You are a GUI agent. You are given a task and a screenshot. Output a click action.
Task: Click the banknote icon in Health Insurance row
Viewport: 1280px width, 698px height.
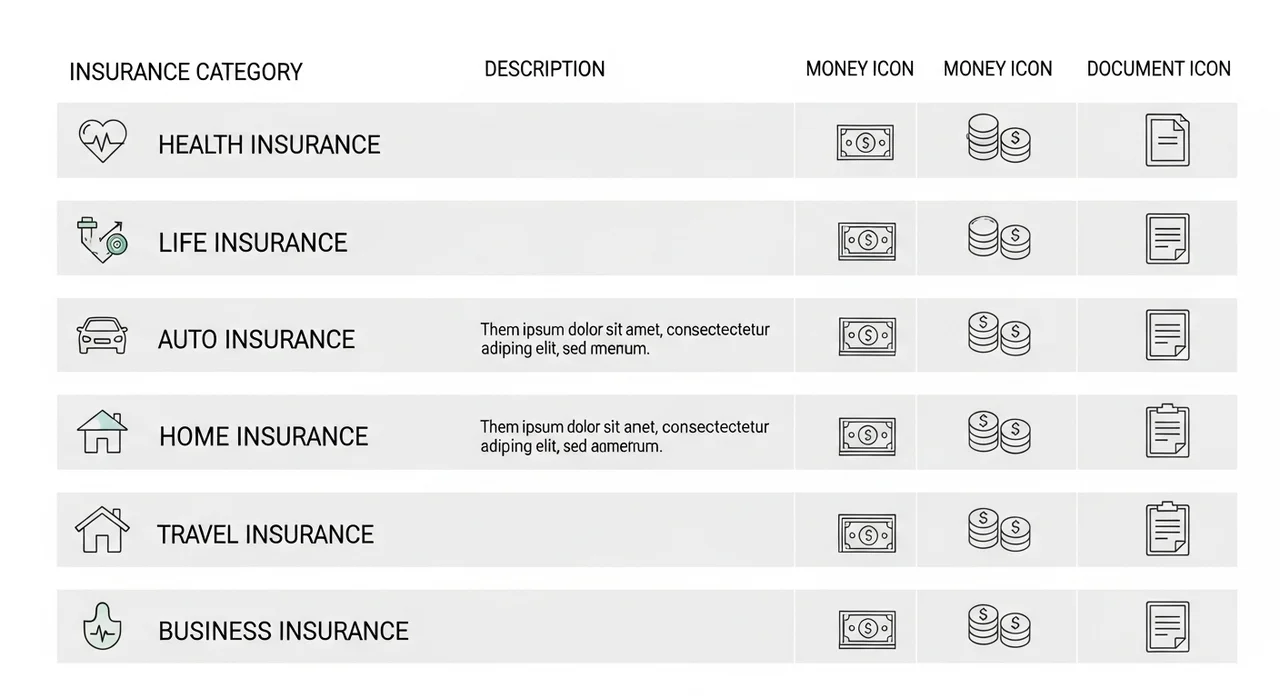[x=865, y=143]
